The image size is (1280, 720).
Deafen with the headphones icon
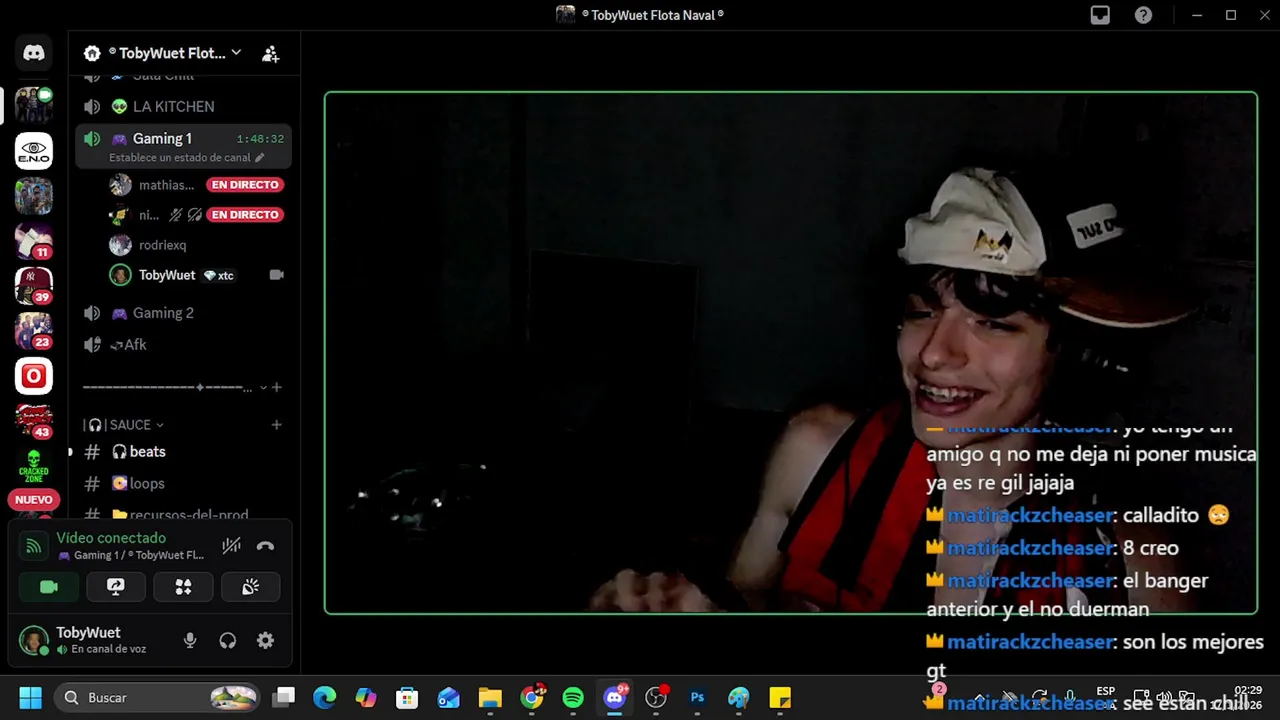tap(228, 641)
